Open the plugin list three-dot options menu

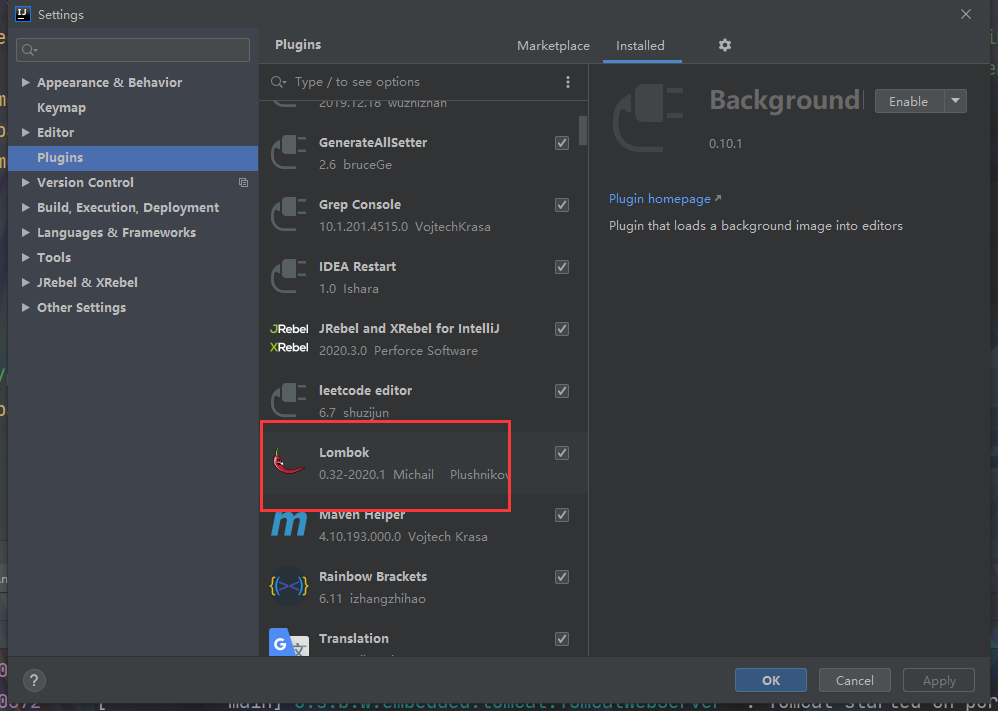(568, 82)
